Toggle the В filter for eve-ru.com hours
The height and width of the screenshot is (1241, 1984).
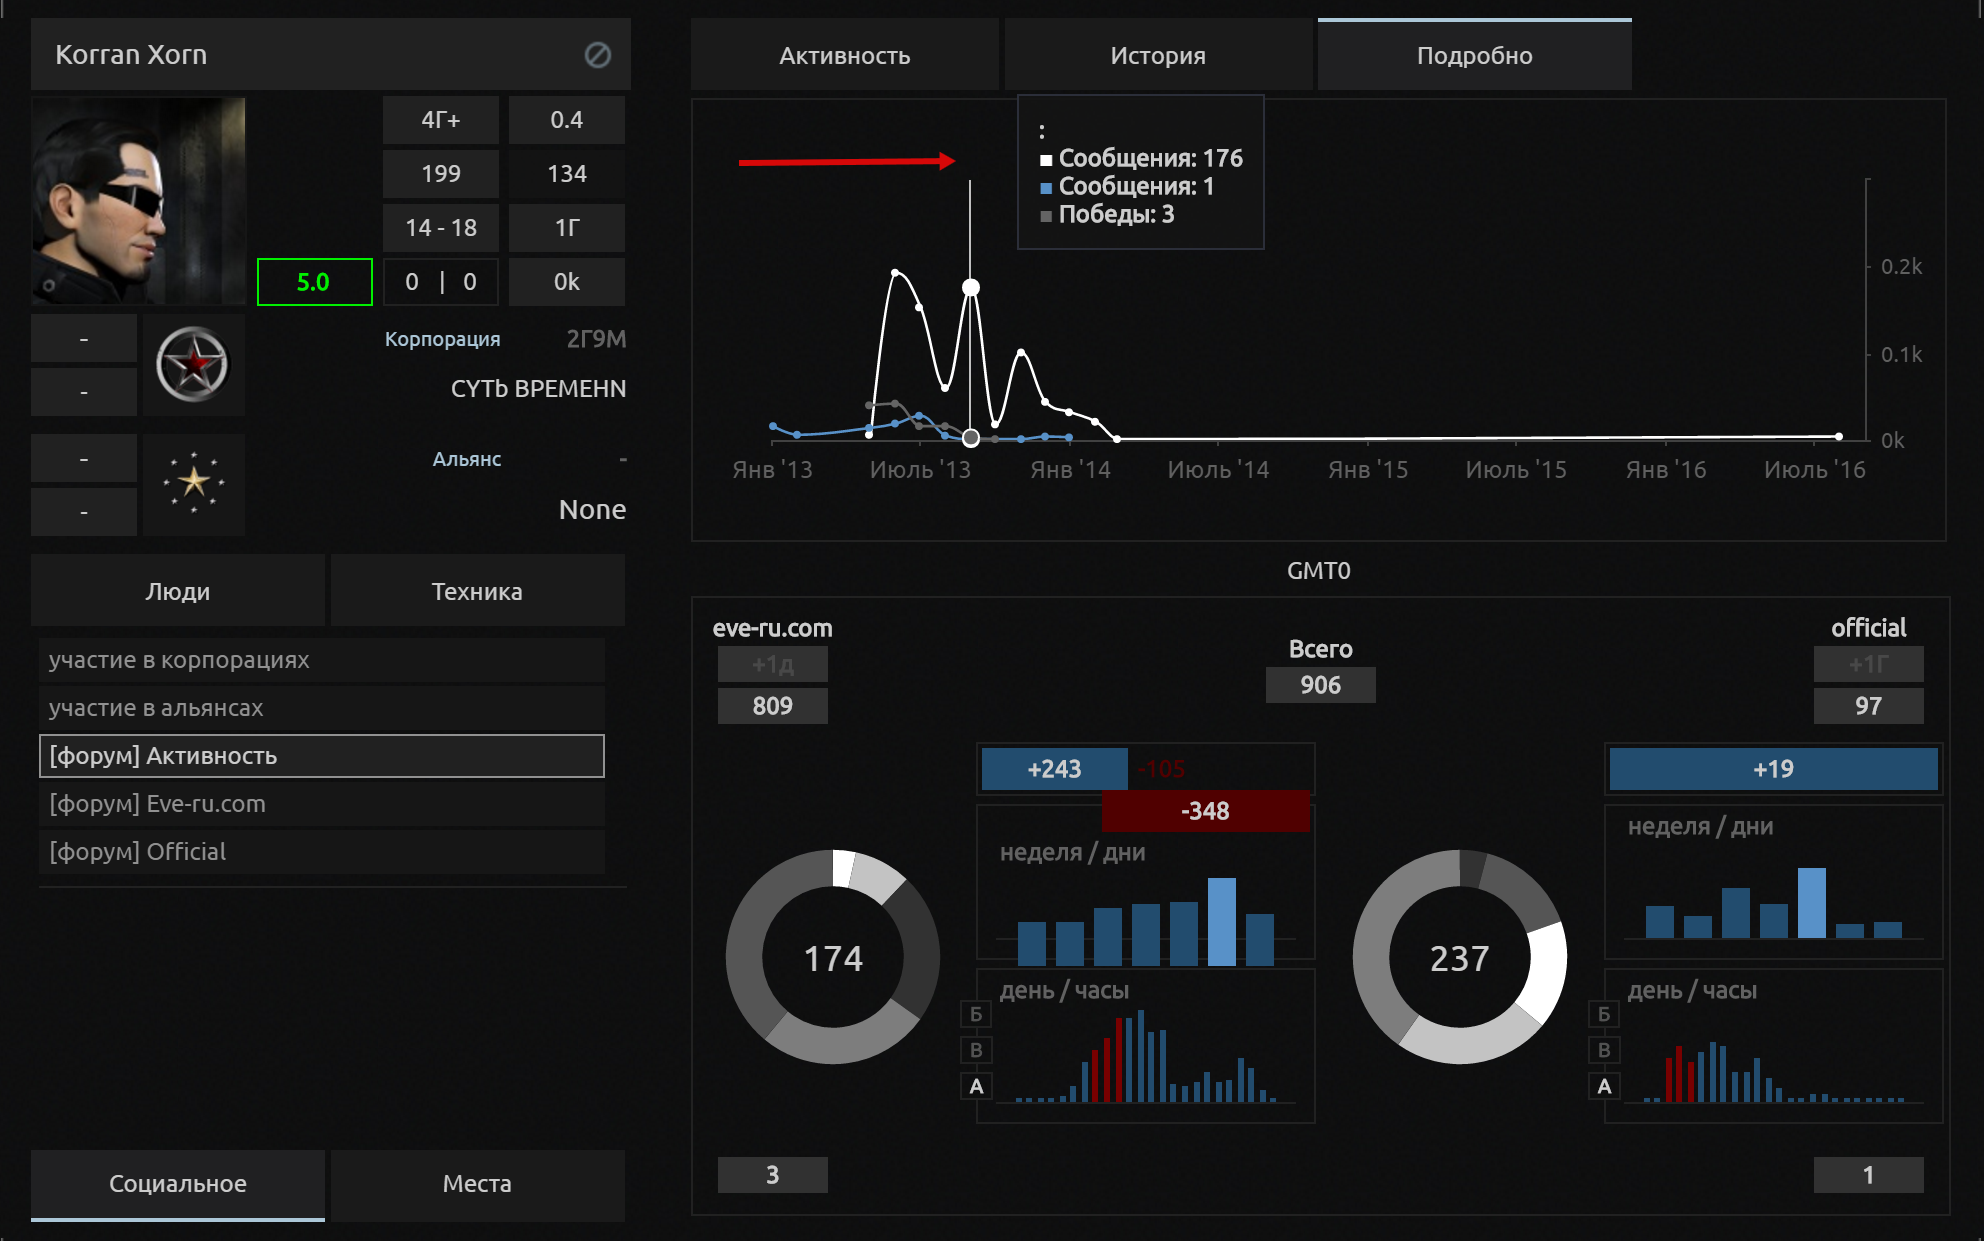(976, 1050)
